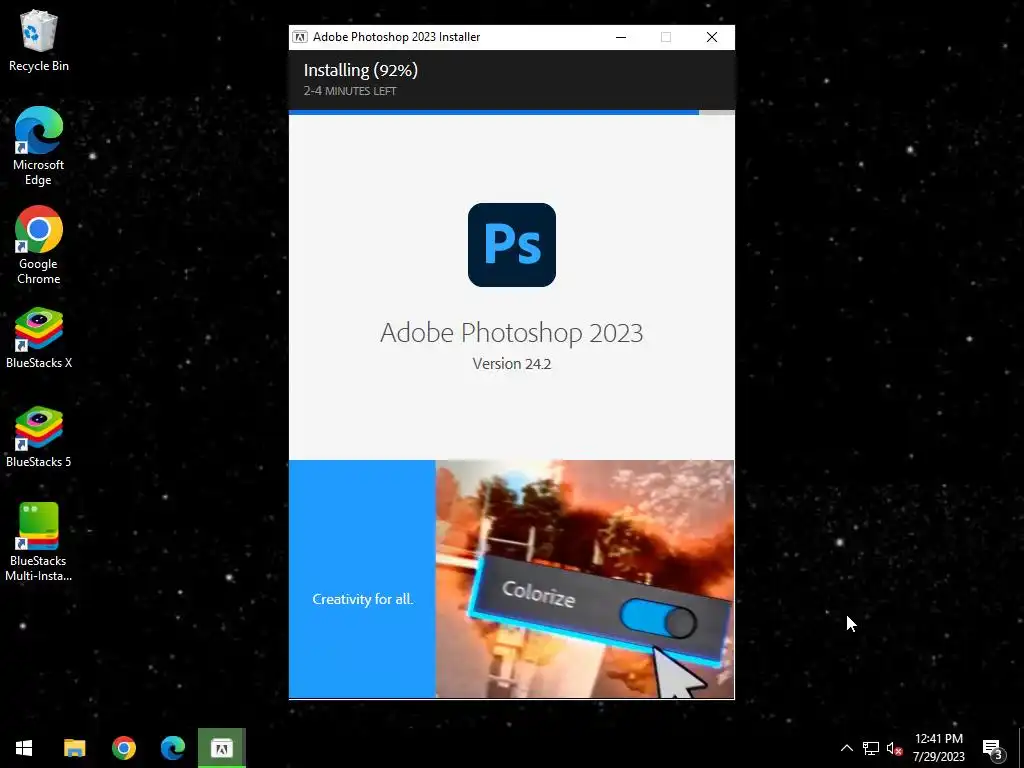The height and width of the screenshot is (768, 1024).
Task: Switch to the Adobe installer taskbar button
Action: pyautogui.click(x=221, y=748)
